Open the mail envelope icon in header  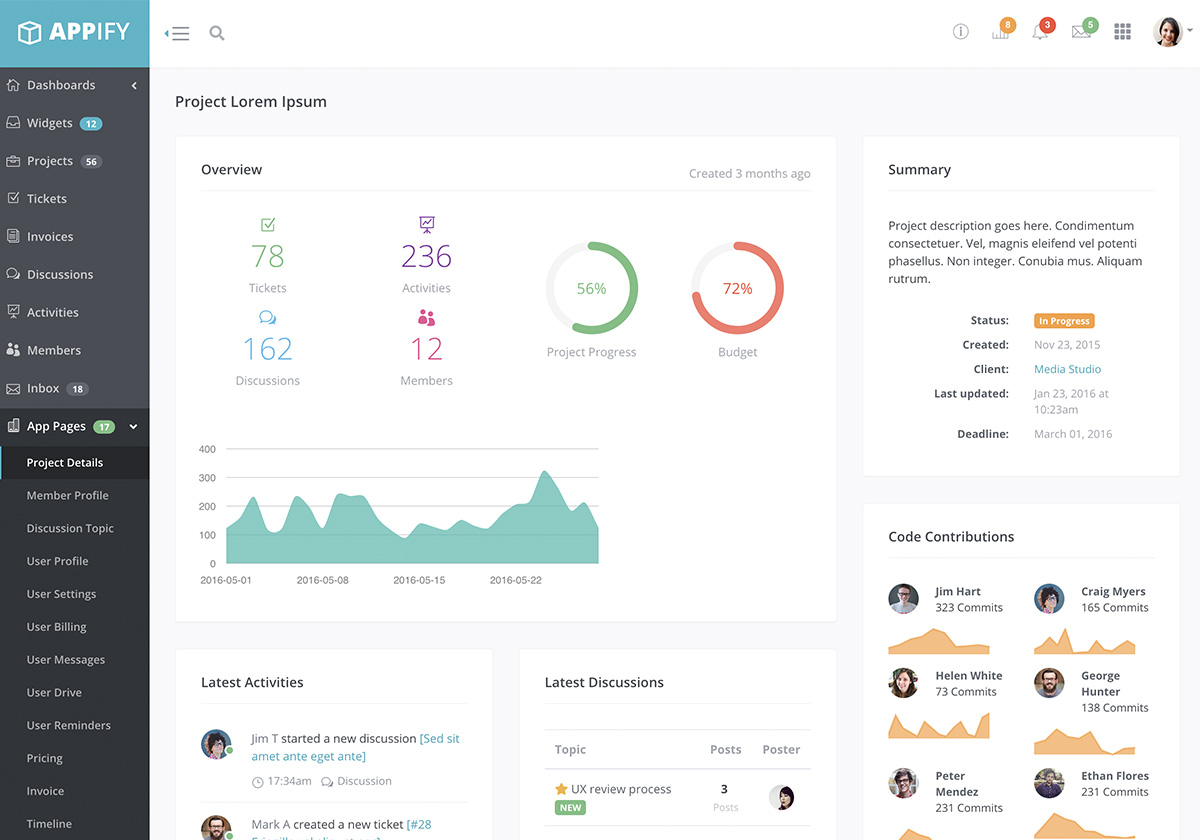coord(1081,32)
